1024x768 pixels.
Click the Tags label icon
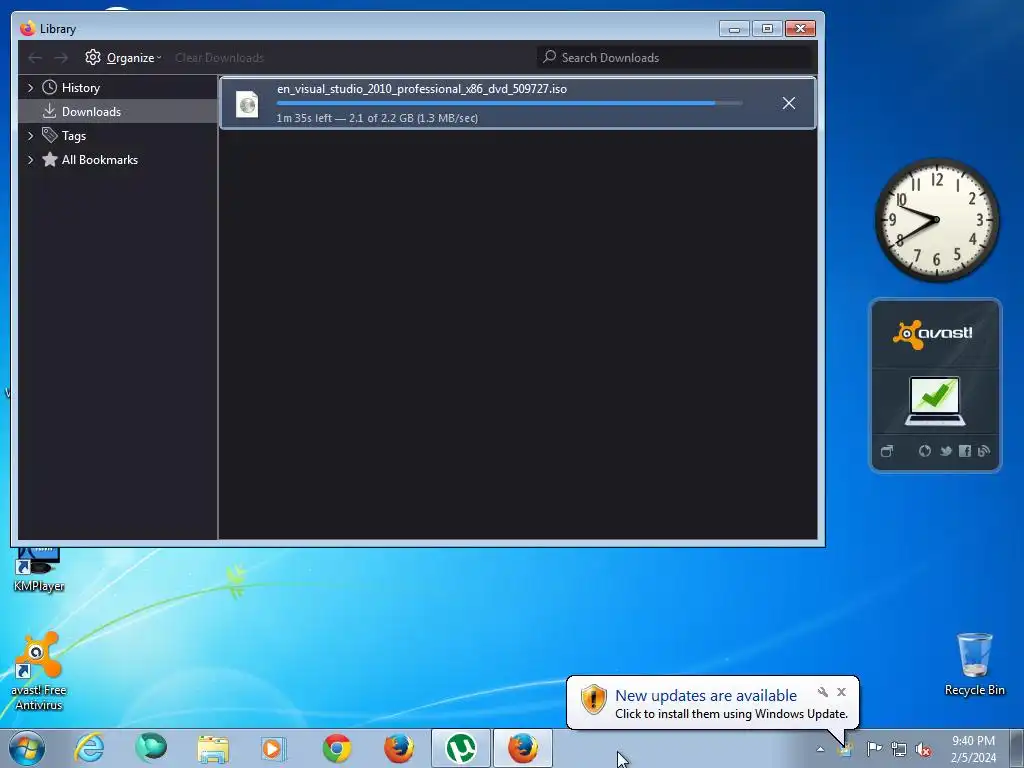50,135
